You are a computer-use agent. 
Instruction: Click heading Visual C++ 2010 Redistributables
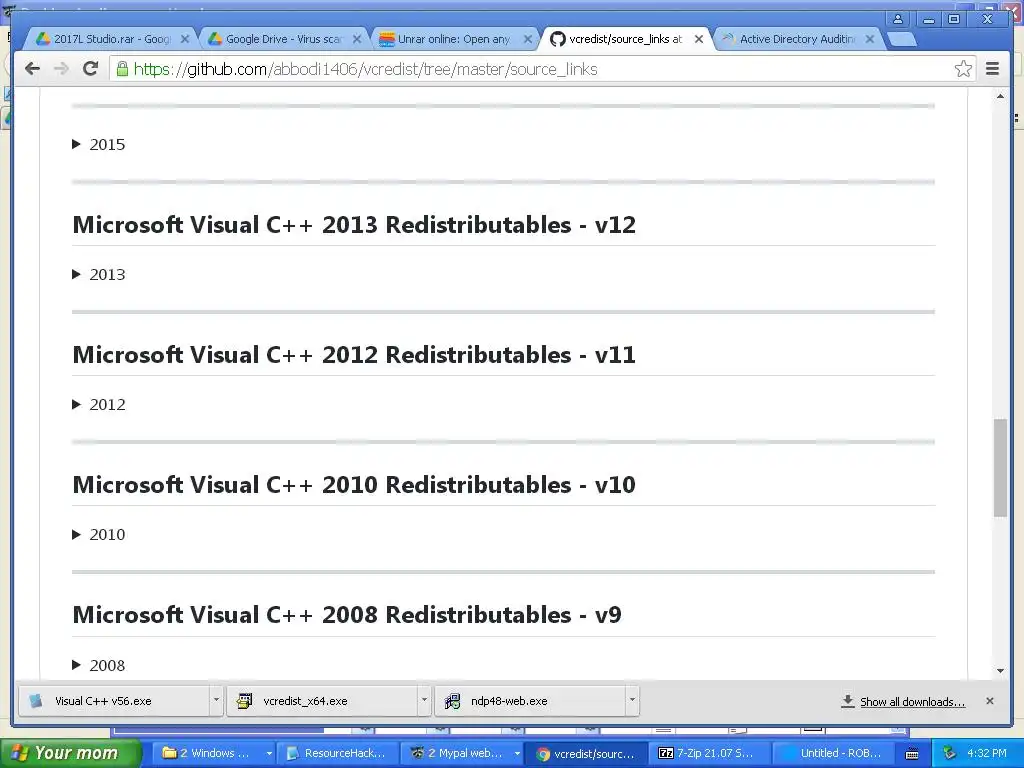(354, 485)
